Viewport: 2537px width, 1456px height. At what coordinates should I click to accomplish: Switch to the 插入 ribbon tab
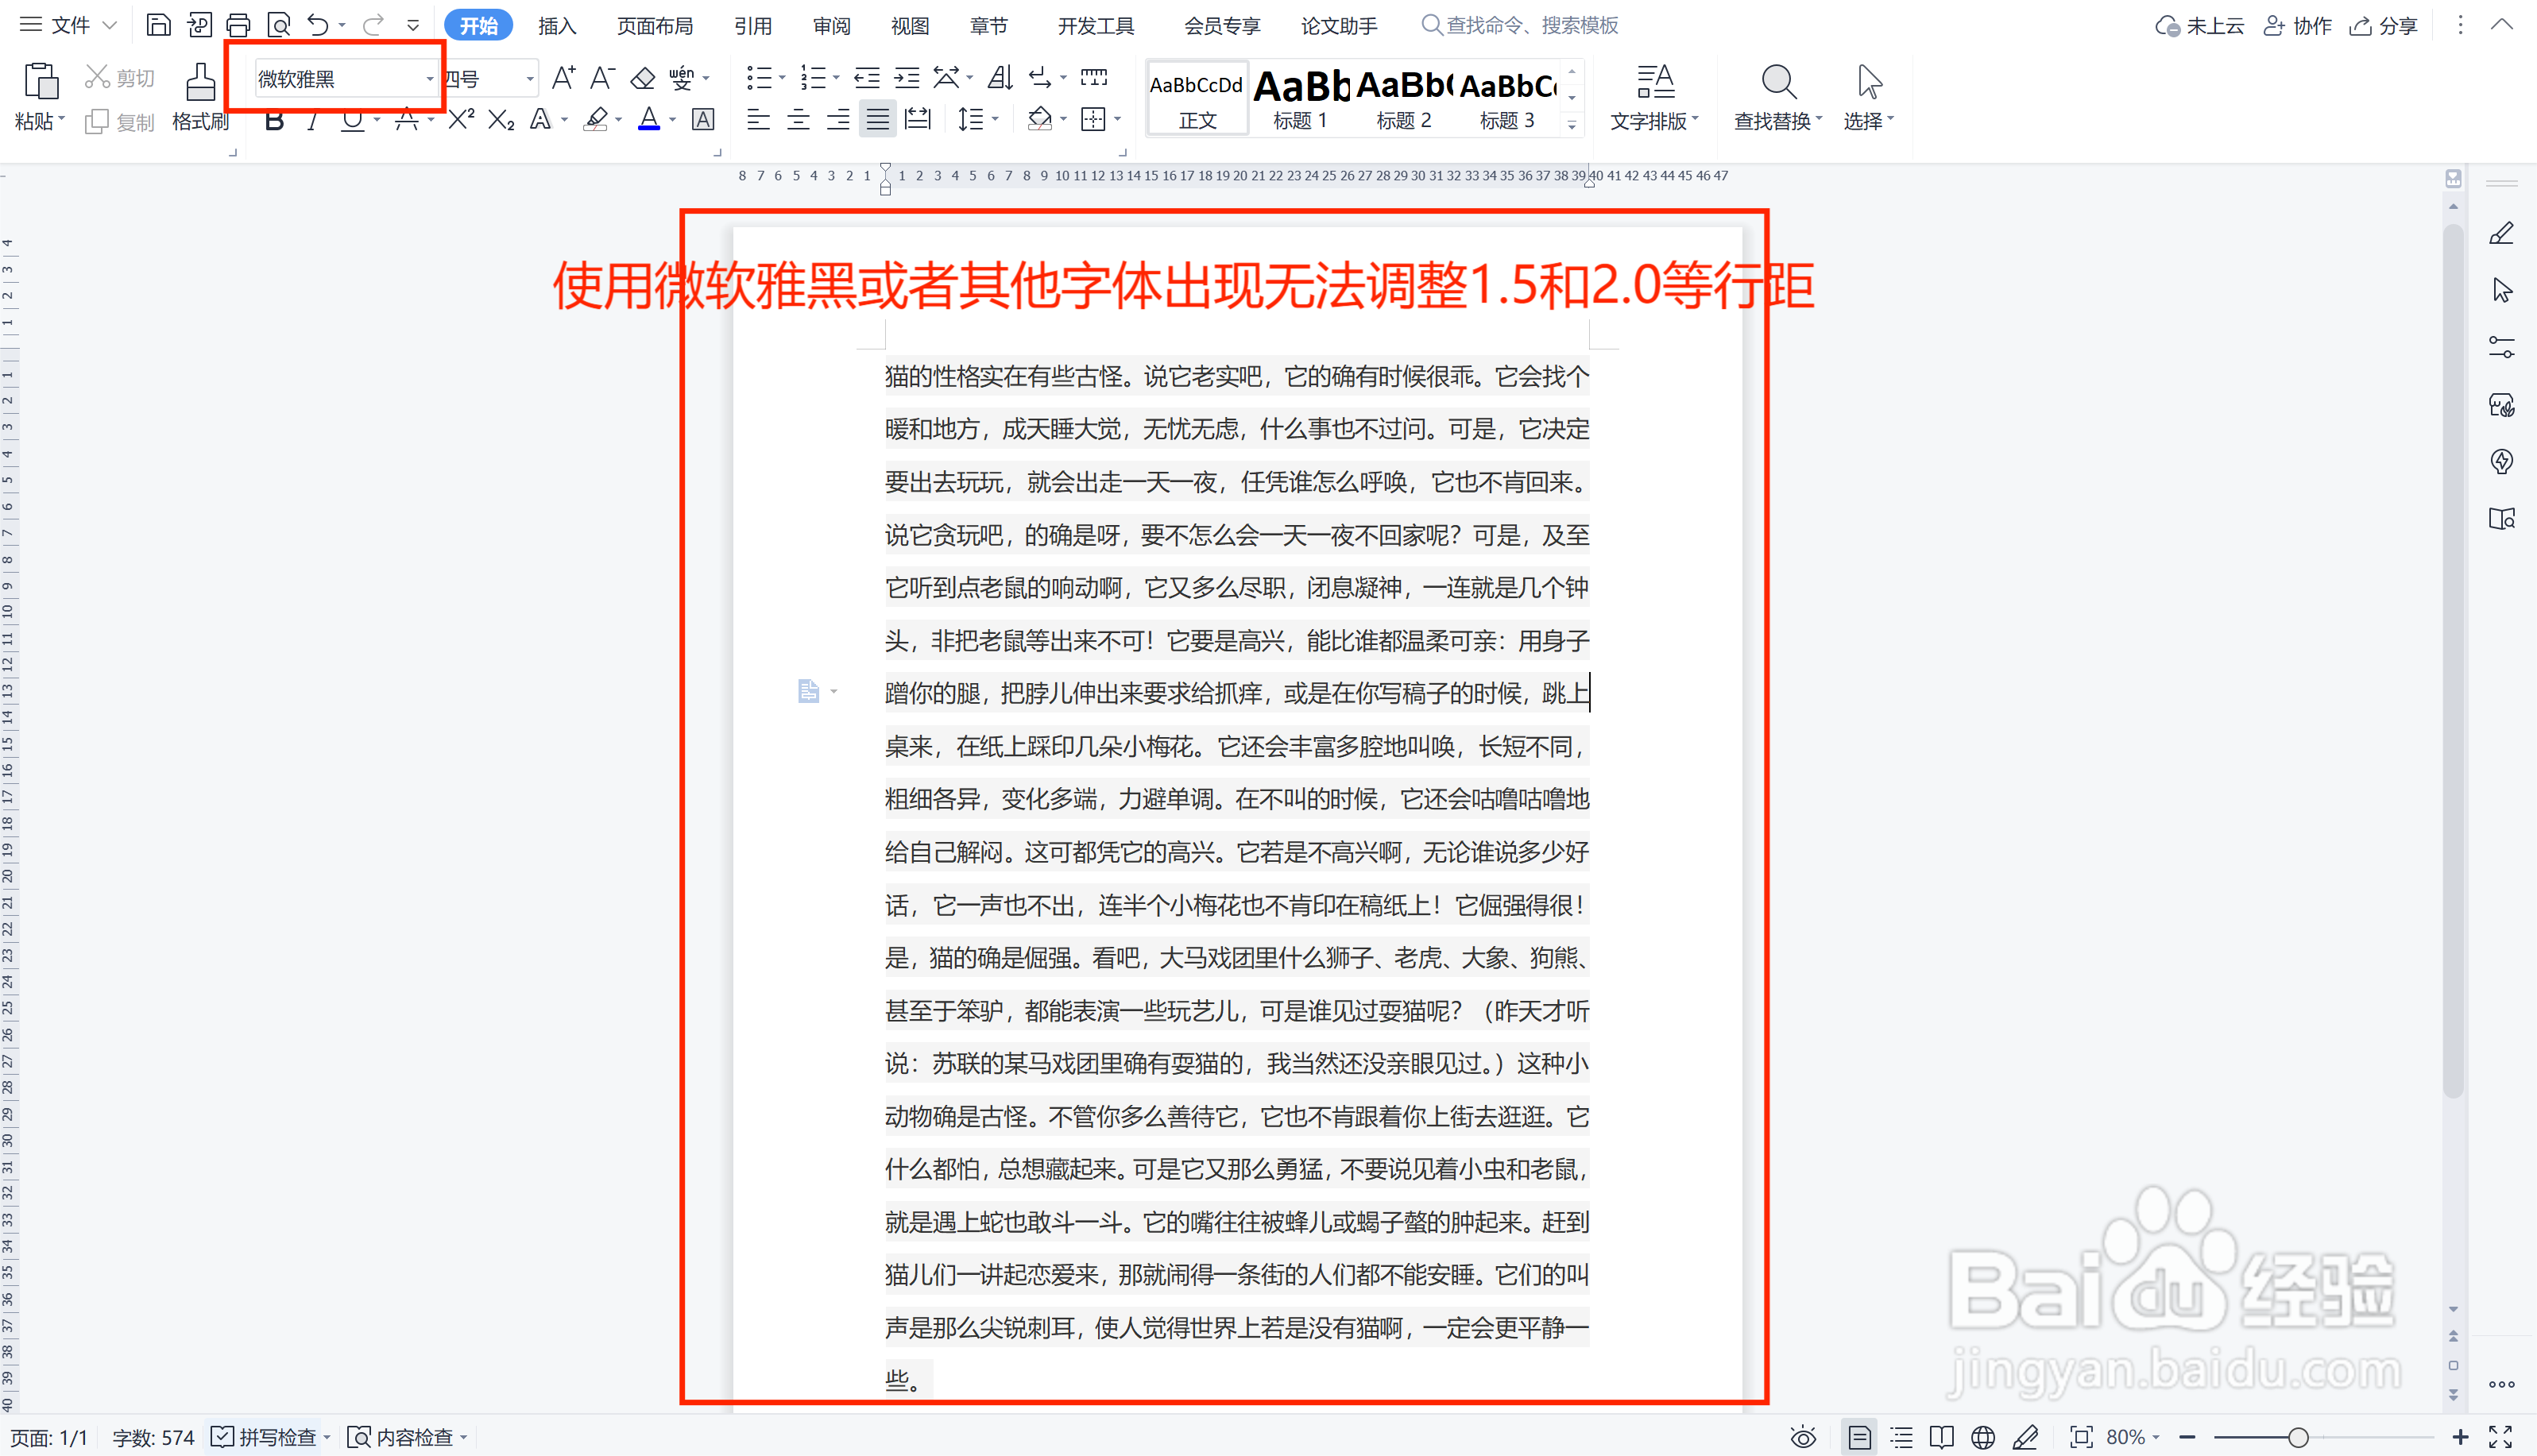[556, 25]
